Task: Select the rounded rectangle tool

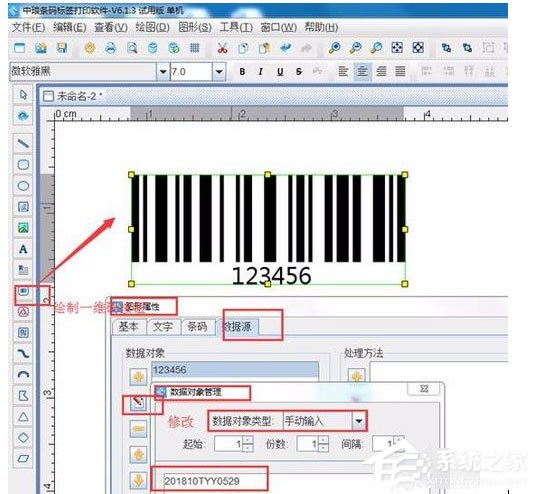Action: 23,164
